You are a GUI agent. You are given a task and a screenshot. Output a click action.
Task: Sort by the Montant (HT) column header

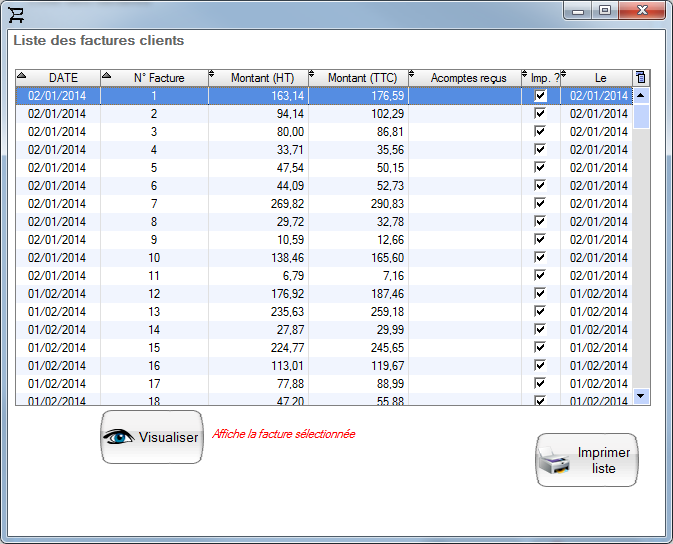(x=262, y=78)
